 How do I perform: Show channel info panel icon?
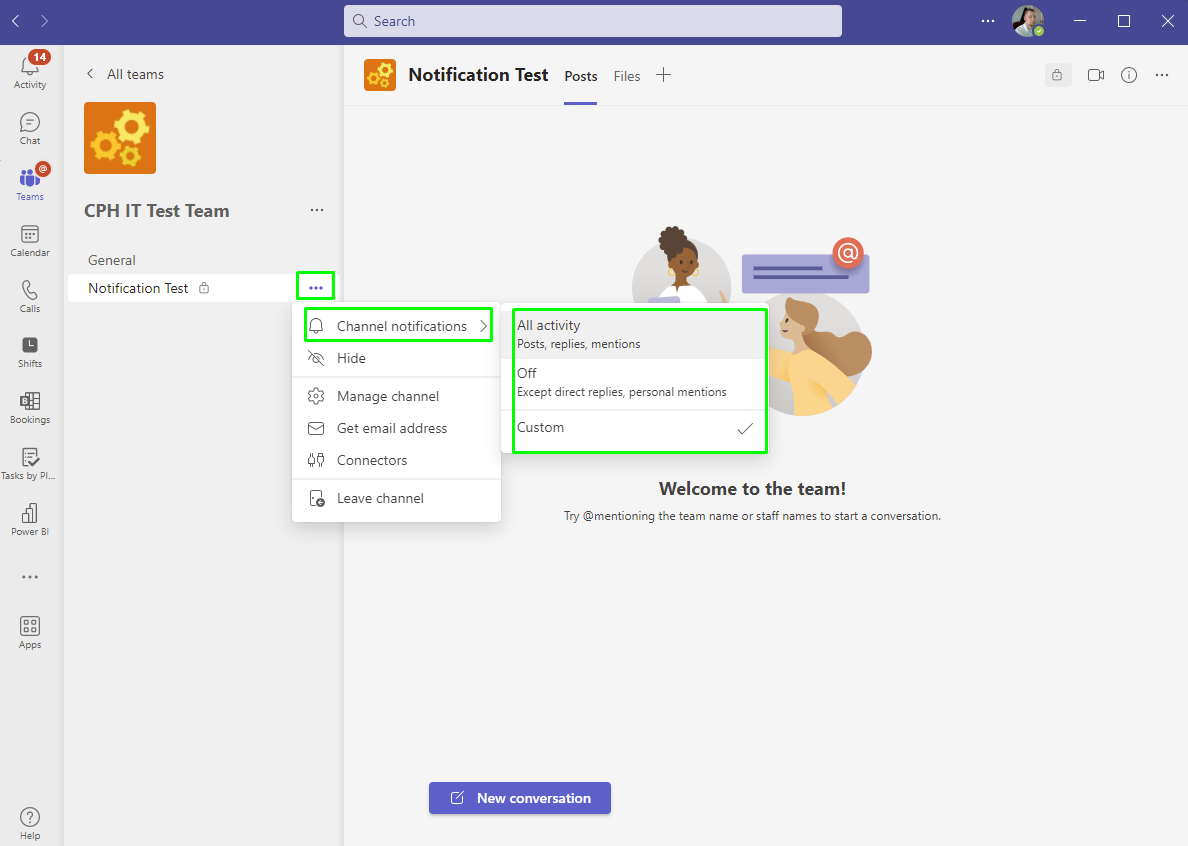pos(1129,75)
